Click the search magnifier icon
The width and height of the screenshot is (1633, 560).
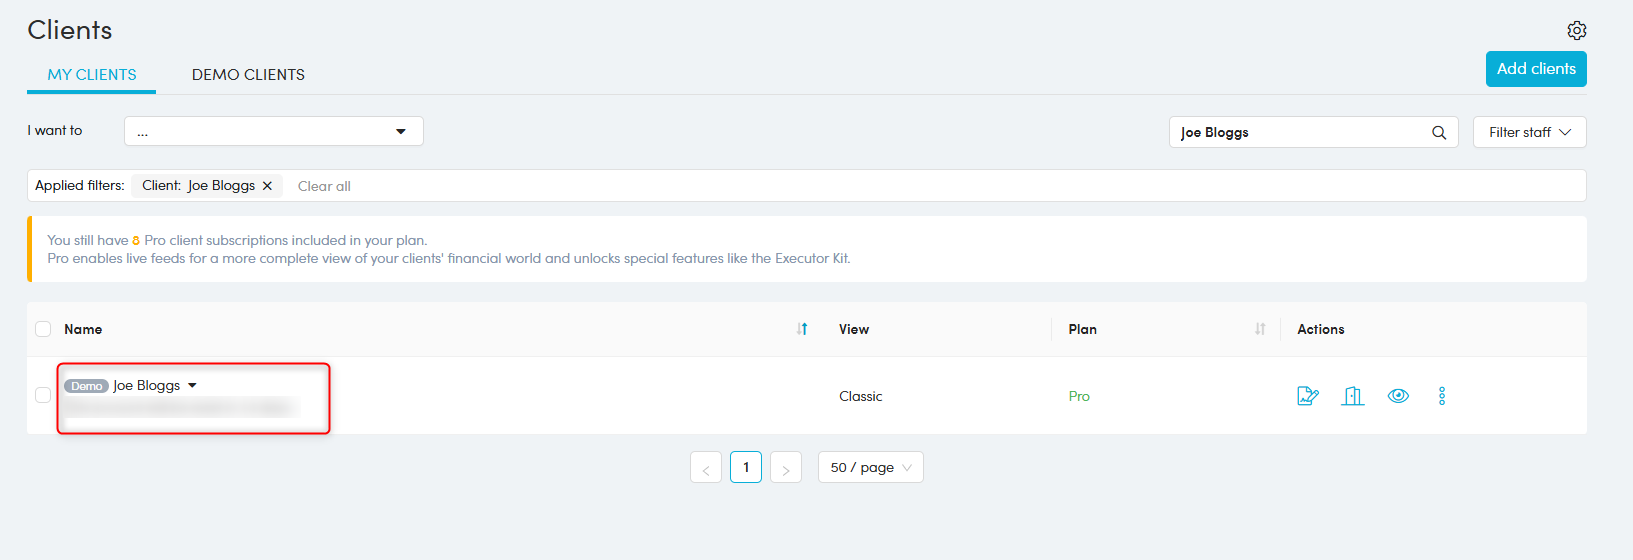point(1438,132)
